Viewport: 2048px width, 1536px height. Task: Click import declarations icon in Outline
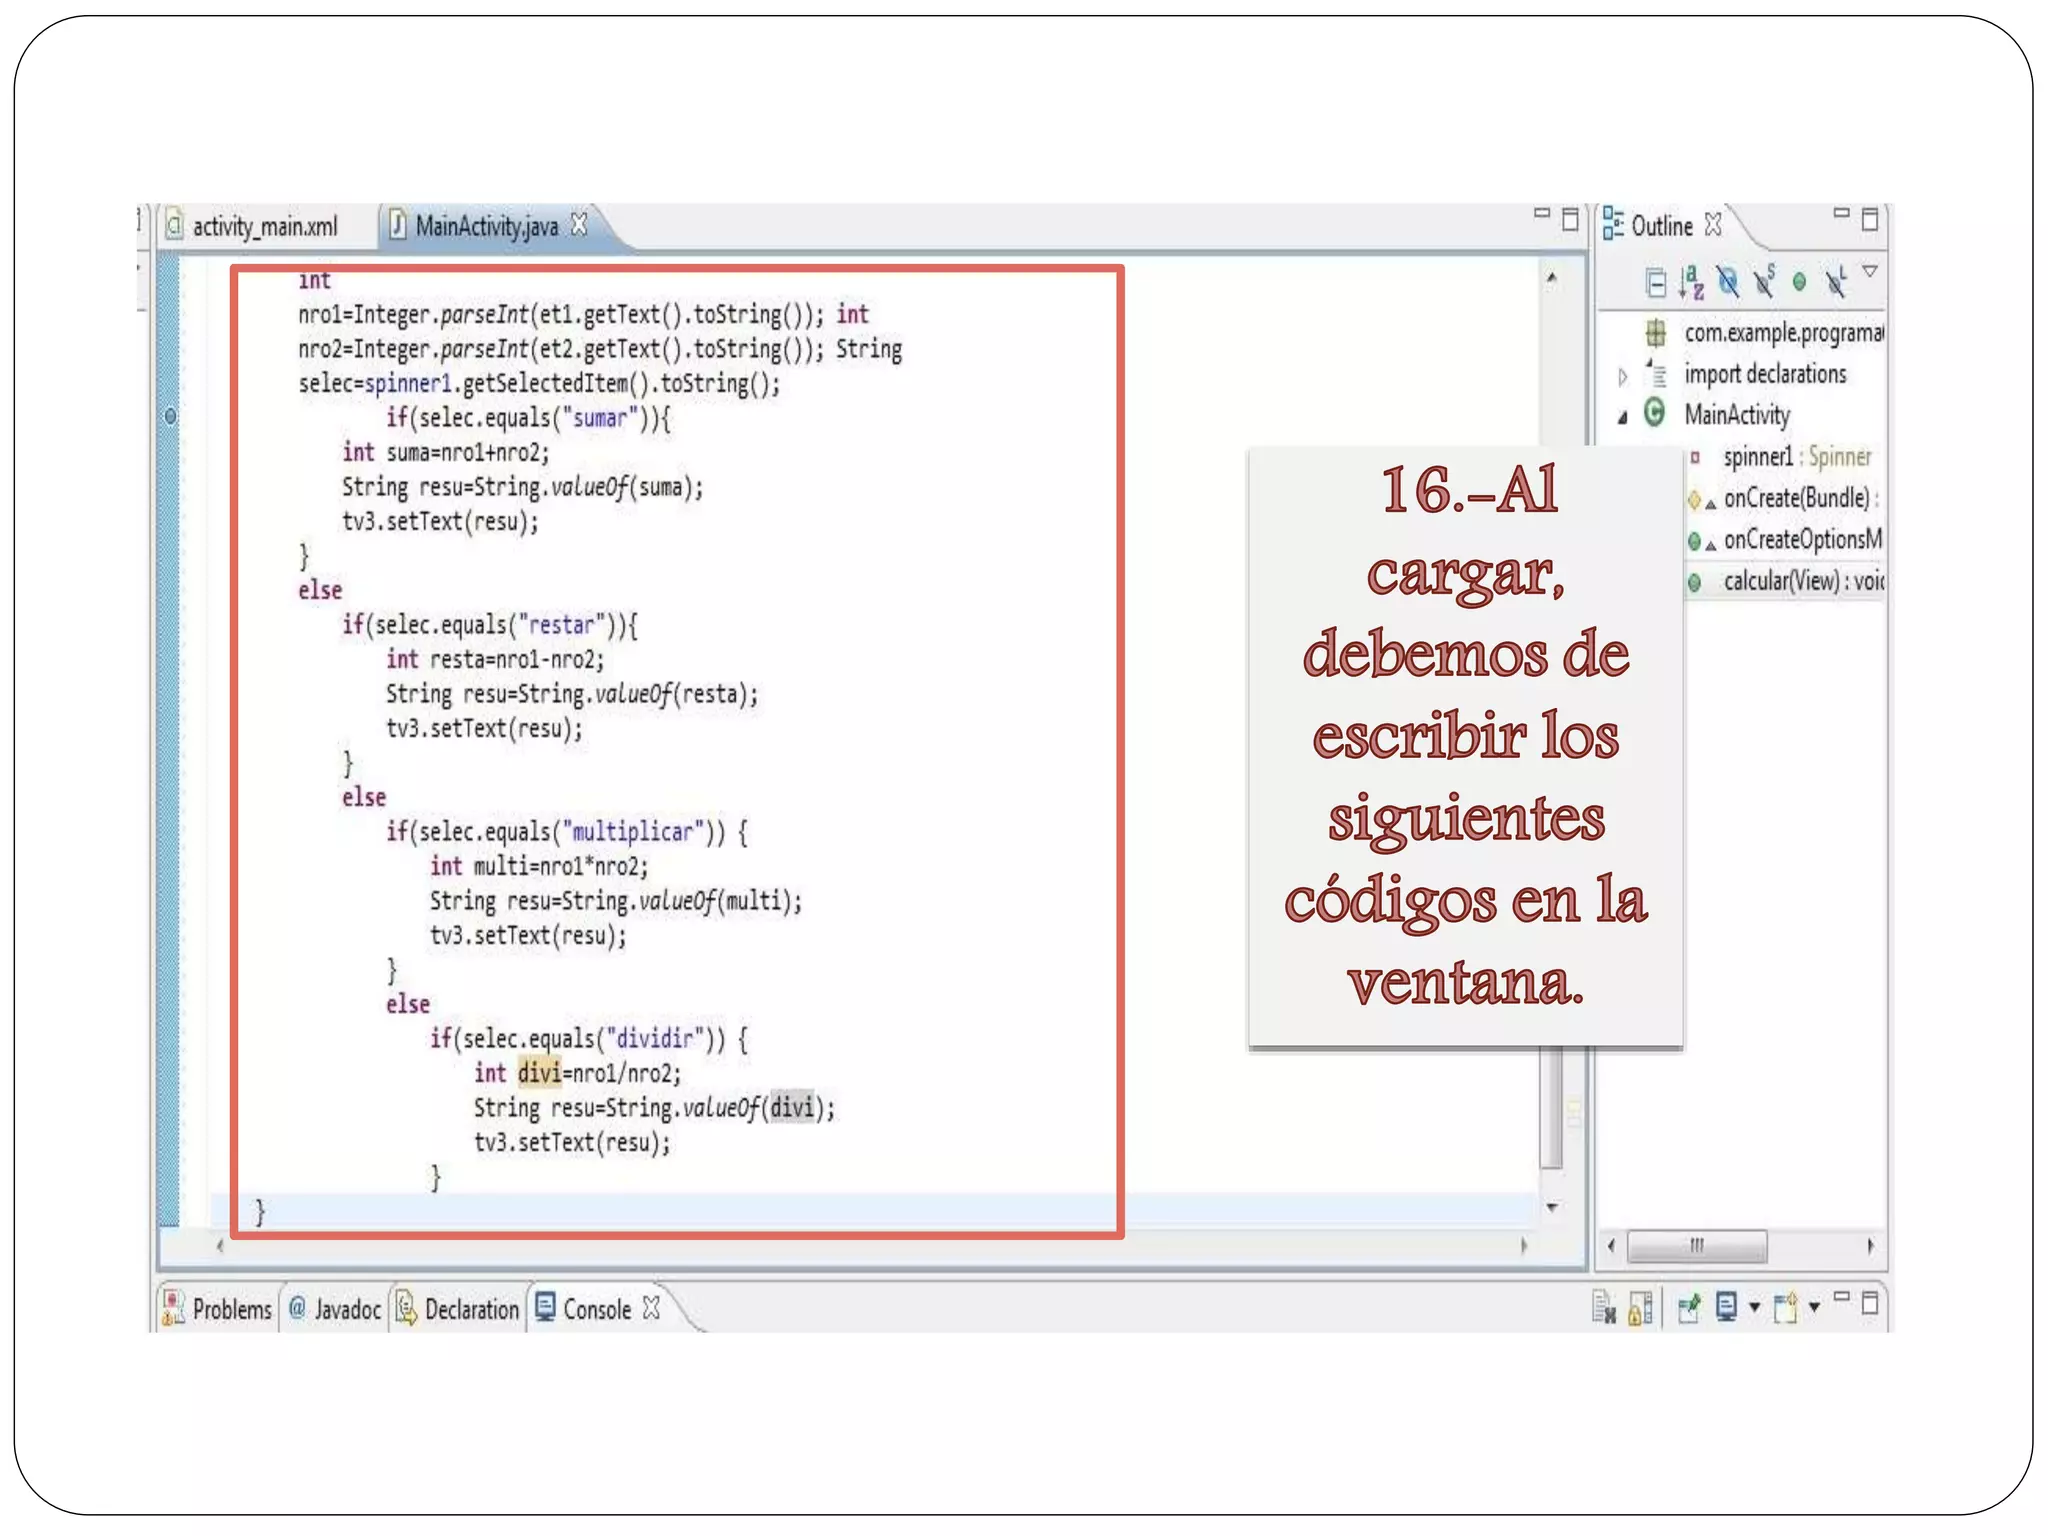(1656, 374)
